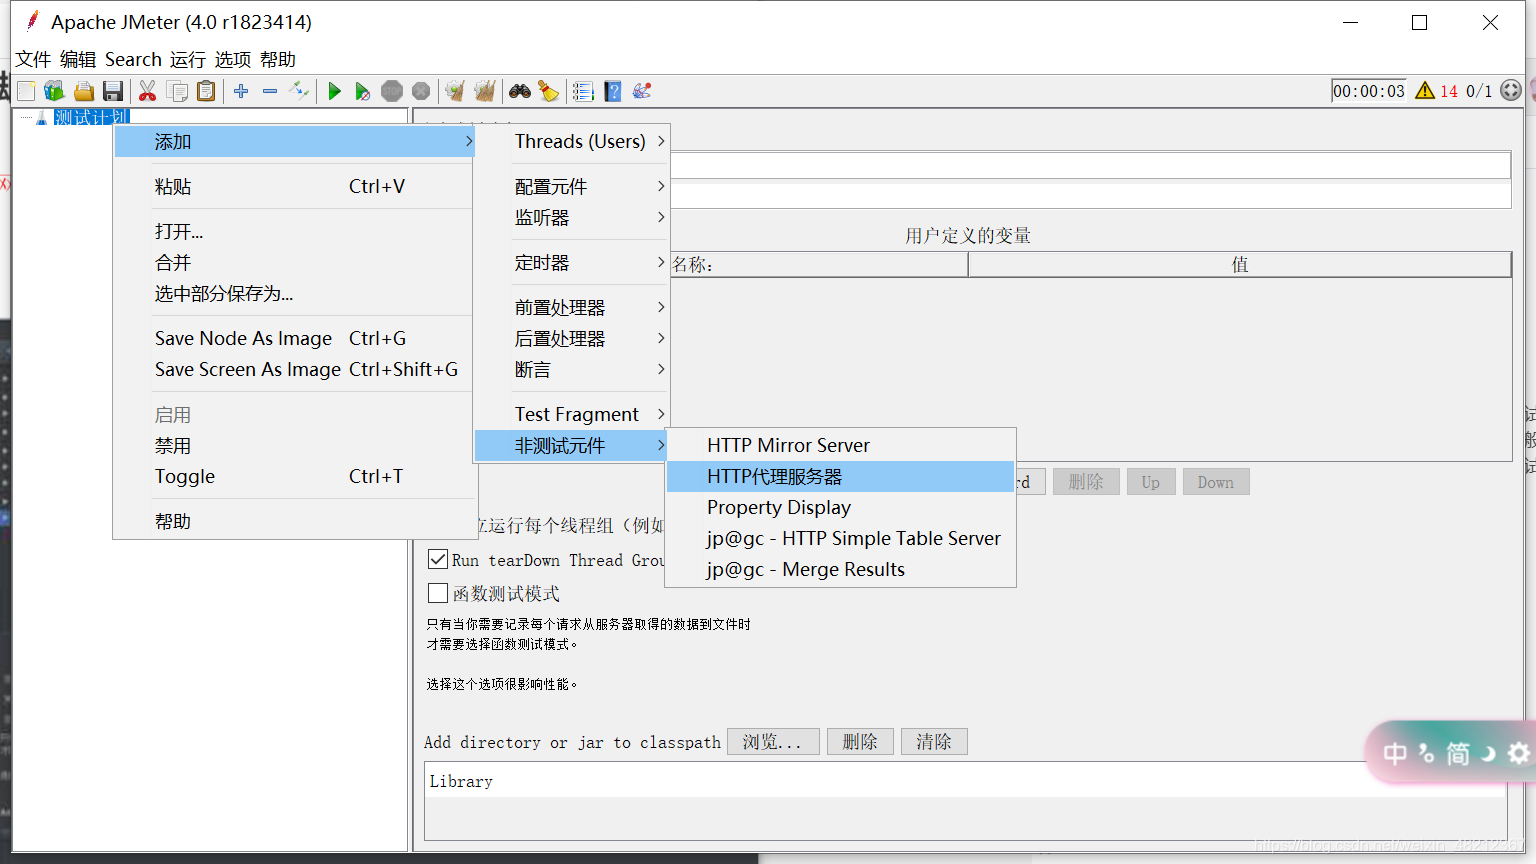
Task: Select 帮助 in context menu
Action: coord(294,522)
